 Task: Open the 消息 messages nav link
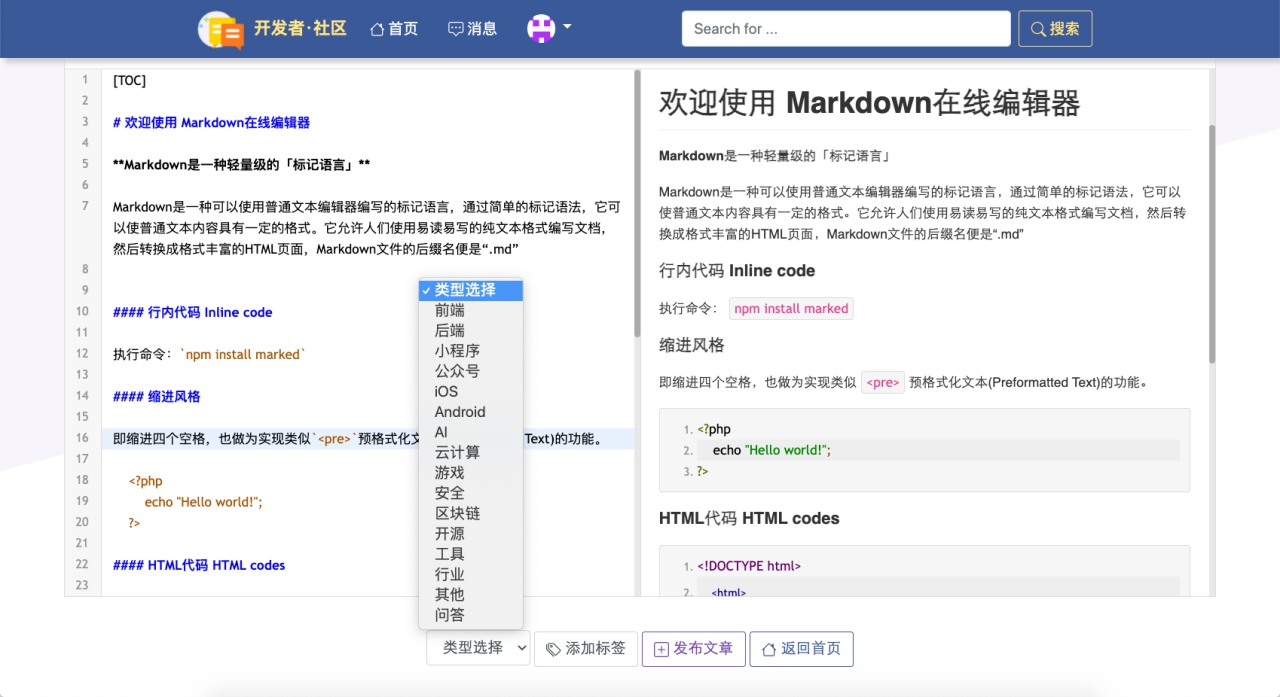pyautogui.click(x=472, y=29)
